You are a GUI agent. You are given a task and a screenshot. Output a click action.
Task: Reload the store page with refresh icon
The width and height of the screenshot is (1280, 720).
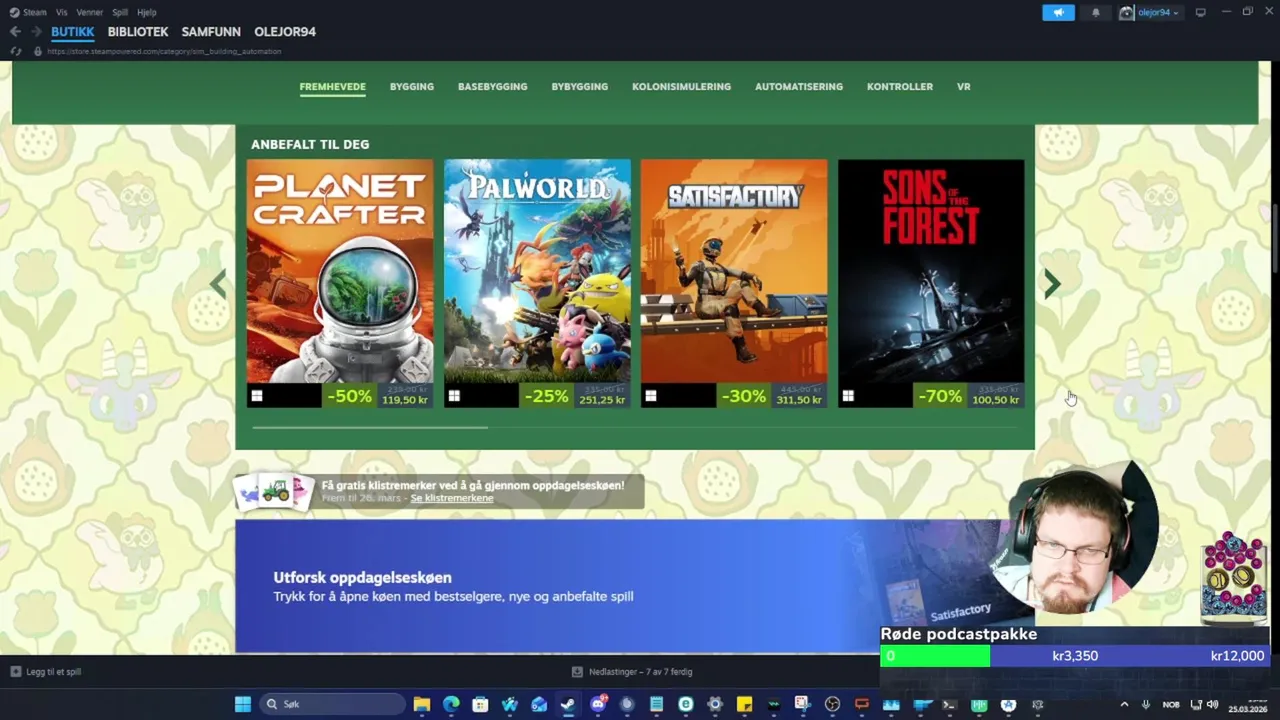click(15, 51)
